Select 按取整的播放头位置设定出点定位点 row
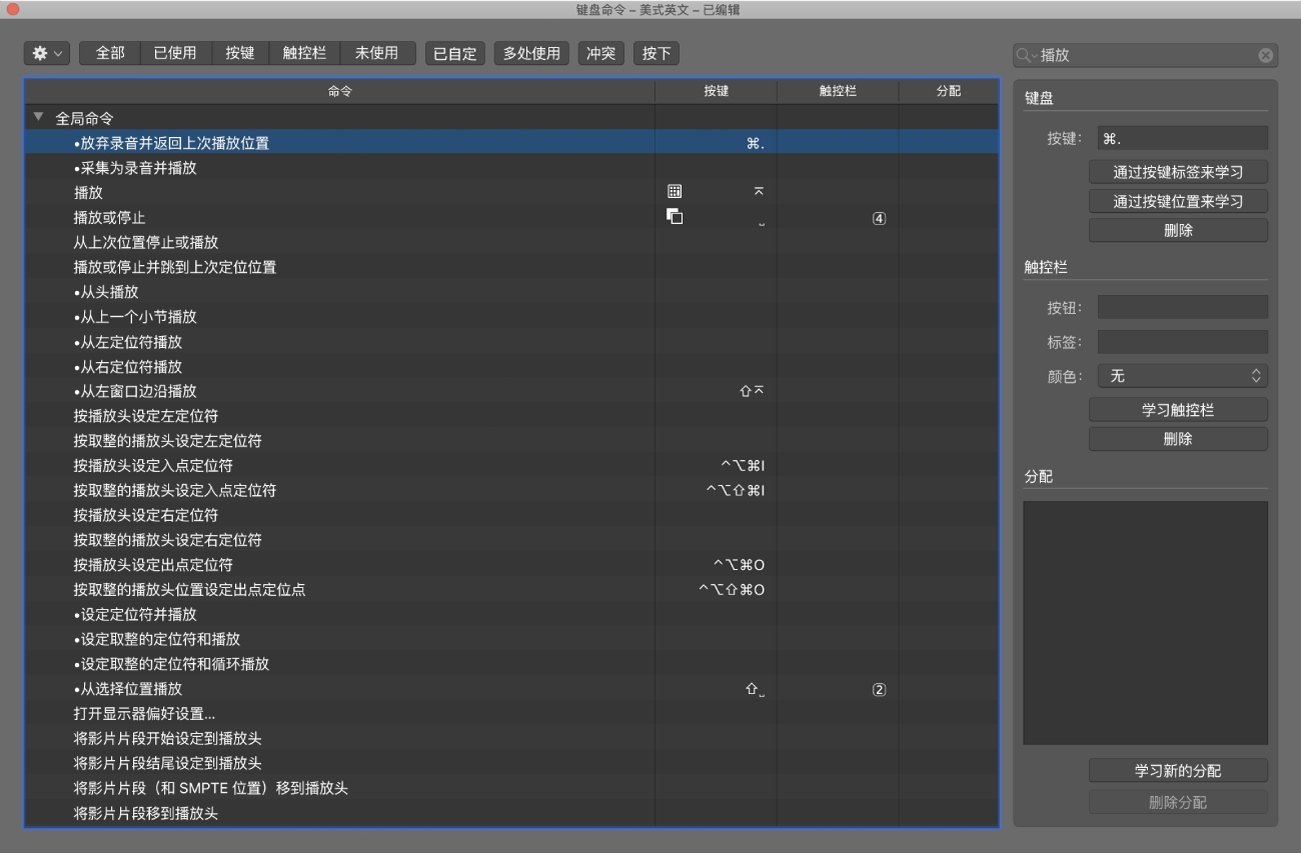Image resolution: width=1301 pixels, height=854 pixels. [511, 590]
